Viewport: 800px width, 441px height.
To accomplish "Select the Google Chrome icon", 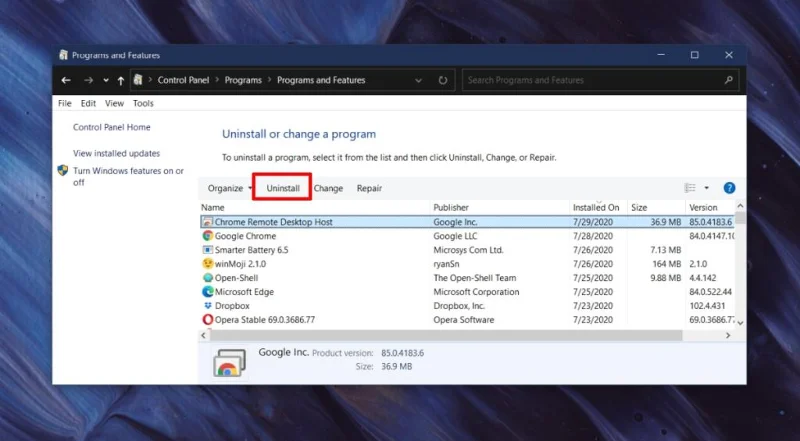I will tap(207, 236).
